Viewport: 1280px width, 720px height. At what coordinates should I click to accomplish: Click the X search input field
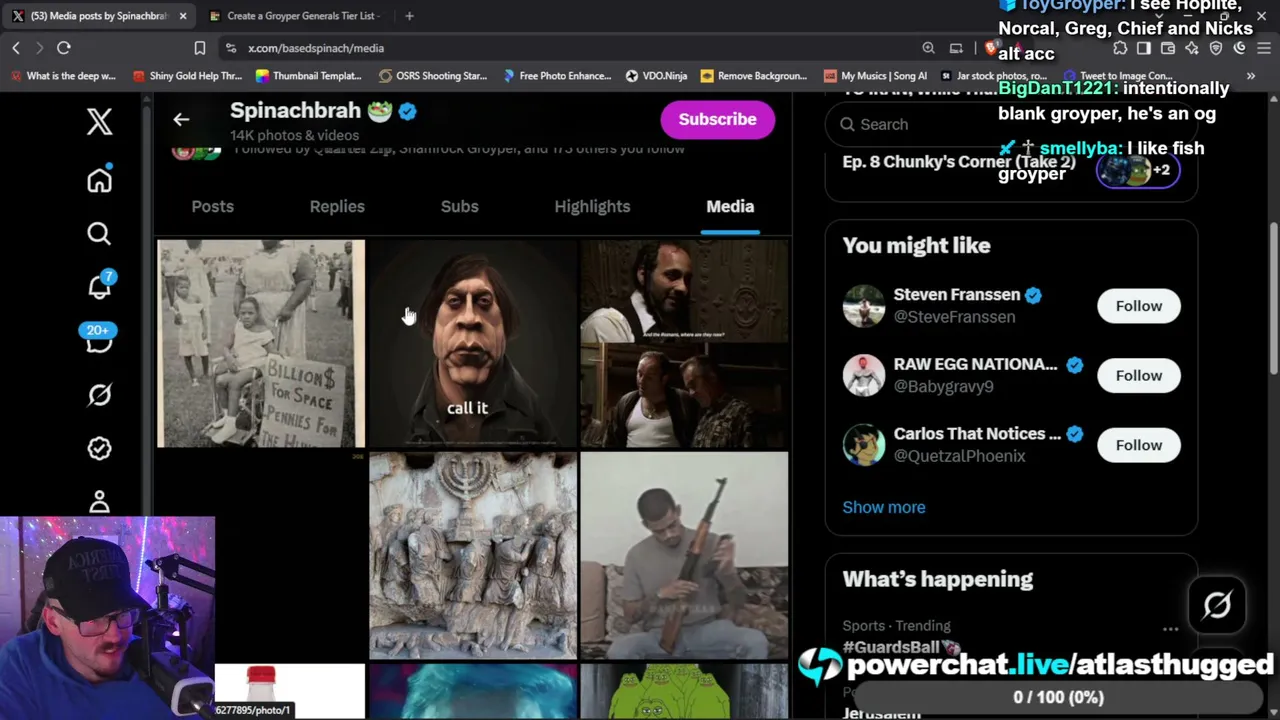click(1011, 124)
